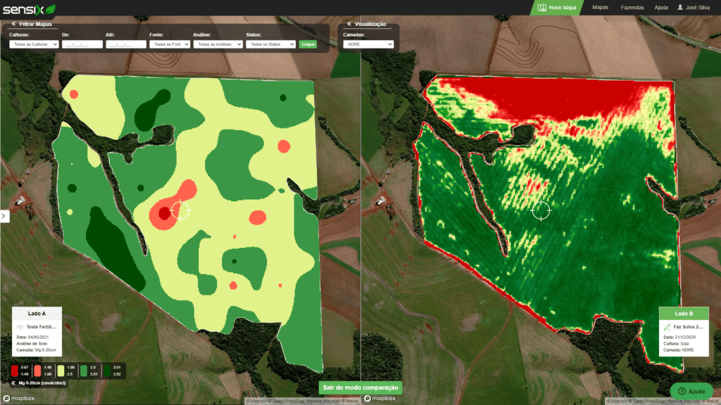Click the dark red legend swatch
Image resolution: width=721 pixels, height=405 pixels.
[15, 371]
